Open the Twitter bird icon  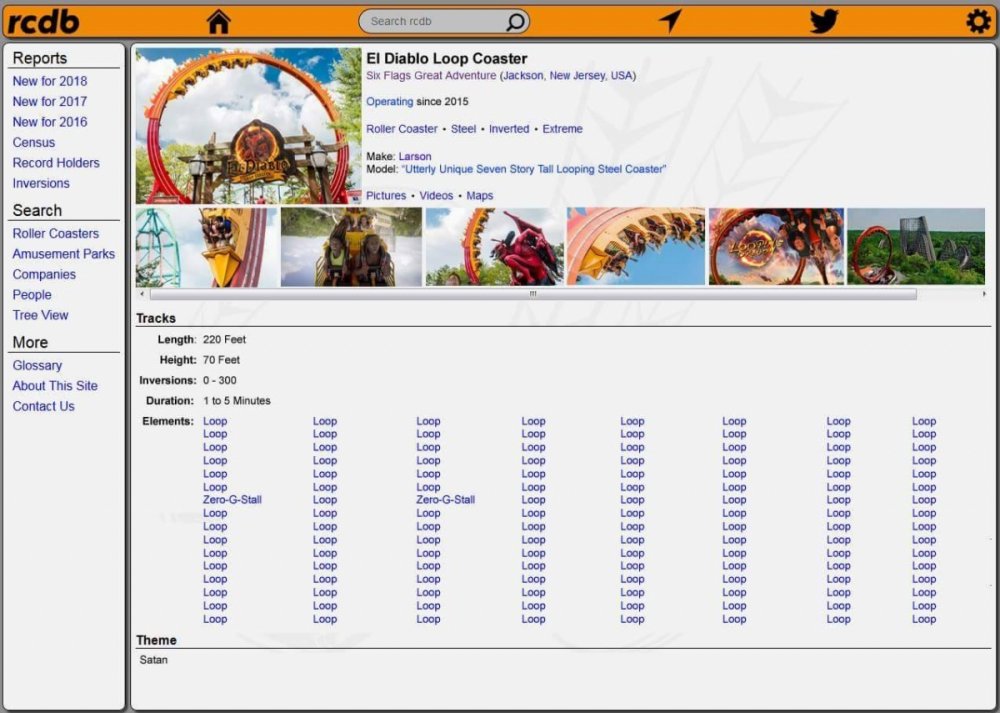[824, 21]
